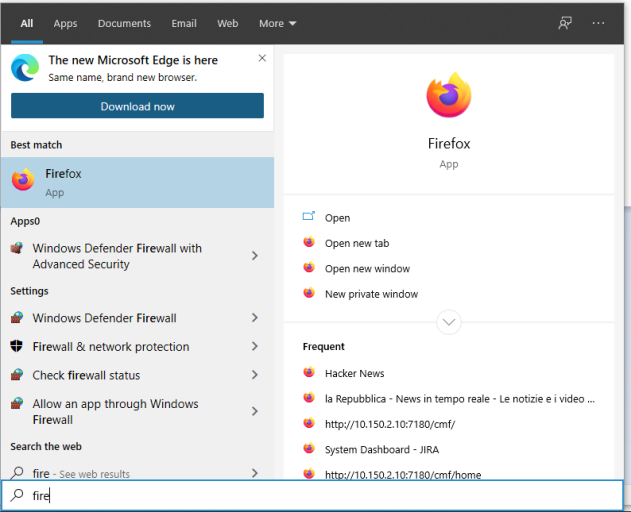Select Open new tab action
The height and width of the screenshot is (512, 631).
coord(357,243)
